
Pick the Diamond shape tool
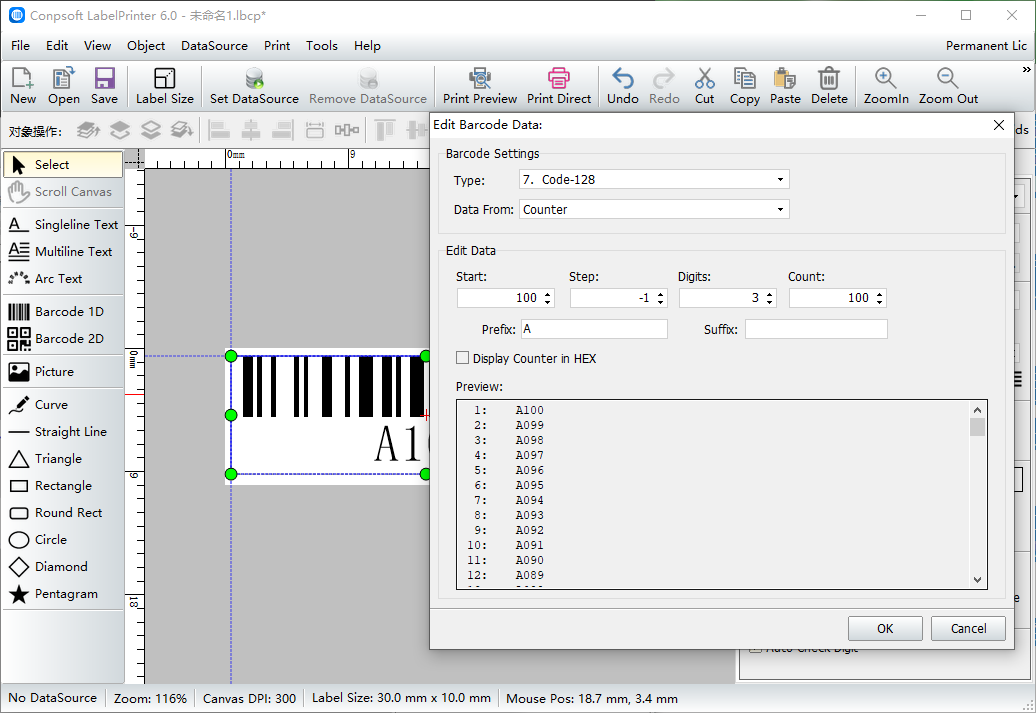63,567
